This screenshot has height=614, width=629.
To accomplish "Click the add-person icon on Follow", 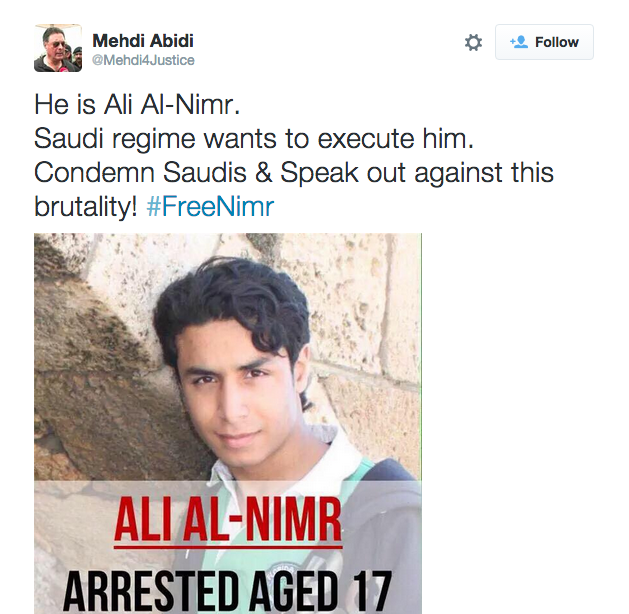I will coord(518,42).
